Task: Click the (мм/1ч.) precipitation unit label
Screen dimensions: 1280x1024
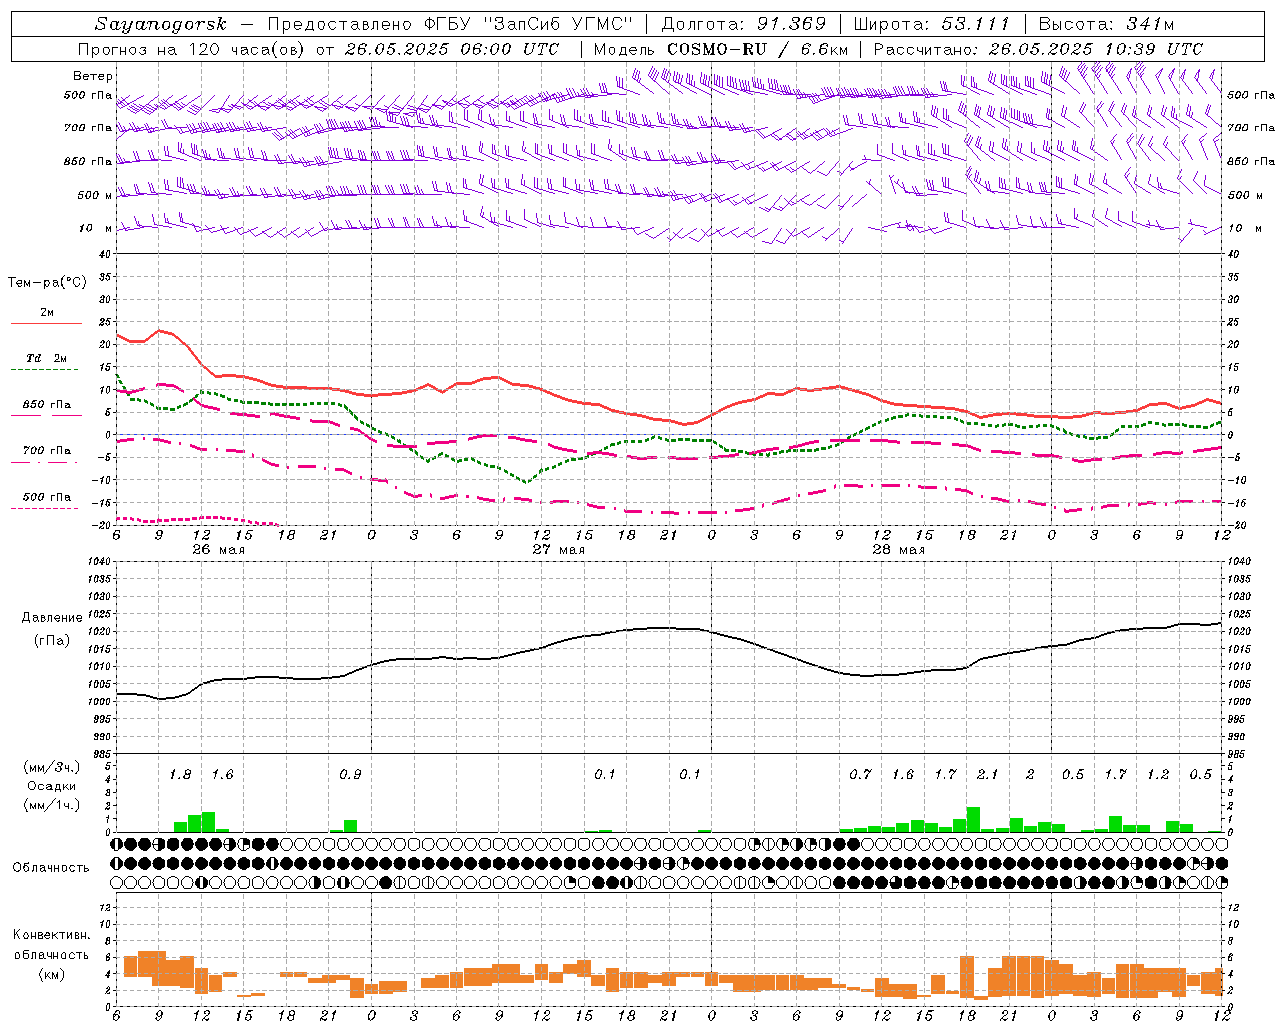Action: click(x=50, y=805)
